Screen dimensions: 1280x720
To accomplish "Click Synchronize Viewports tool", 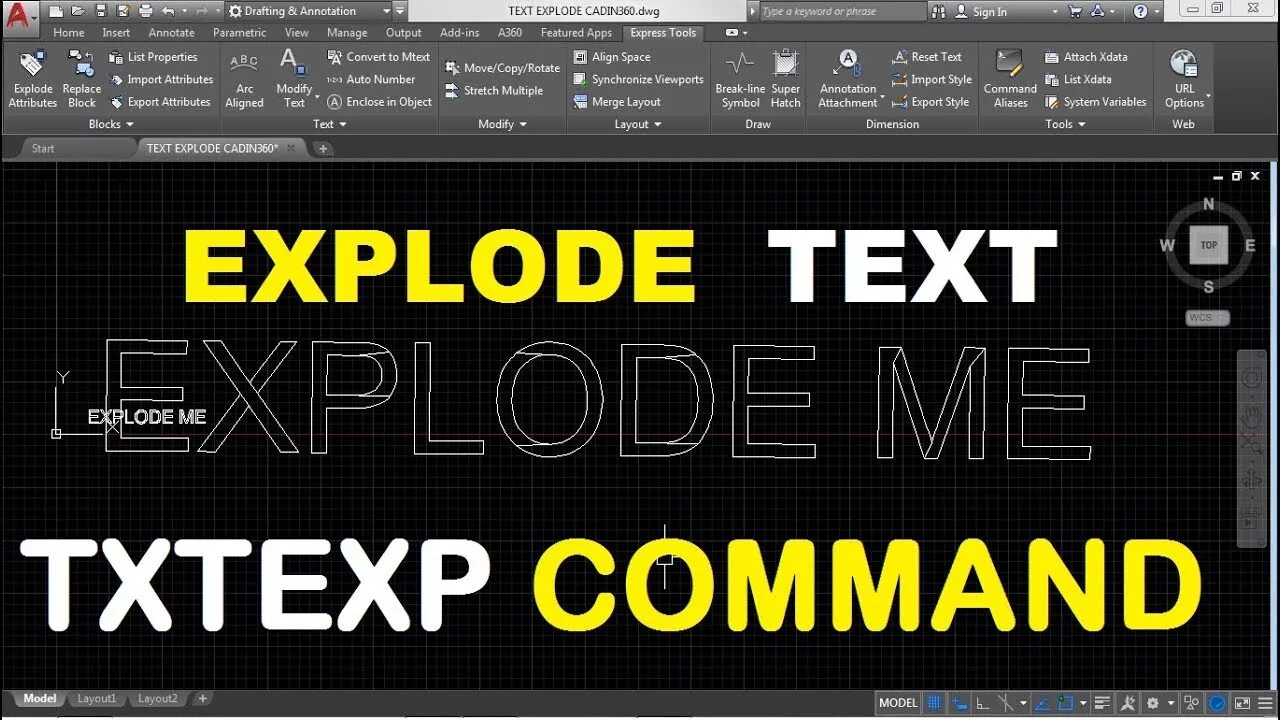I will (638, 79).
